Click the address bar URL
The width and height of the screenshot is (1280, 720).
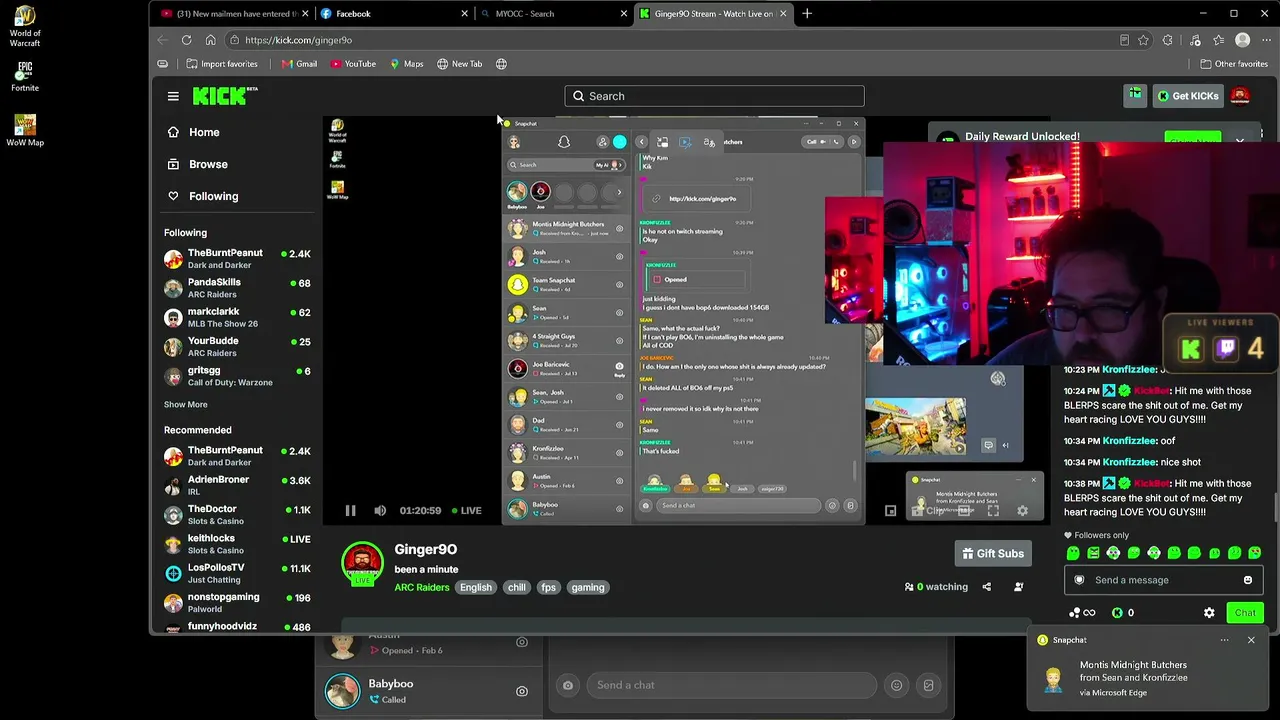click(298, 40)
